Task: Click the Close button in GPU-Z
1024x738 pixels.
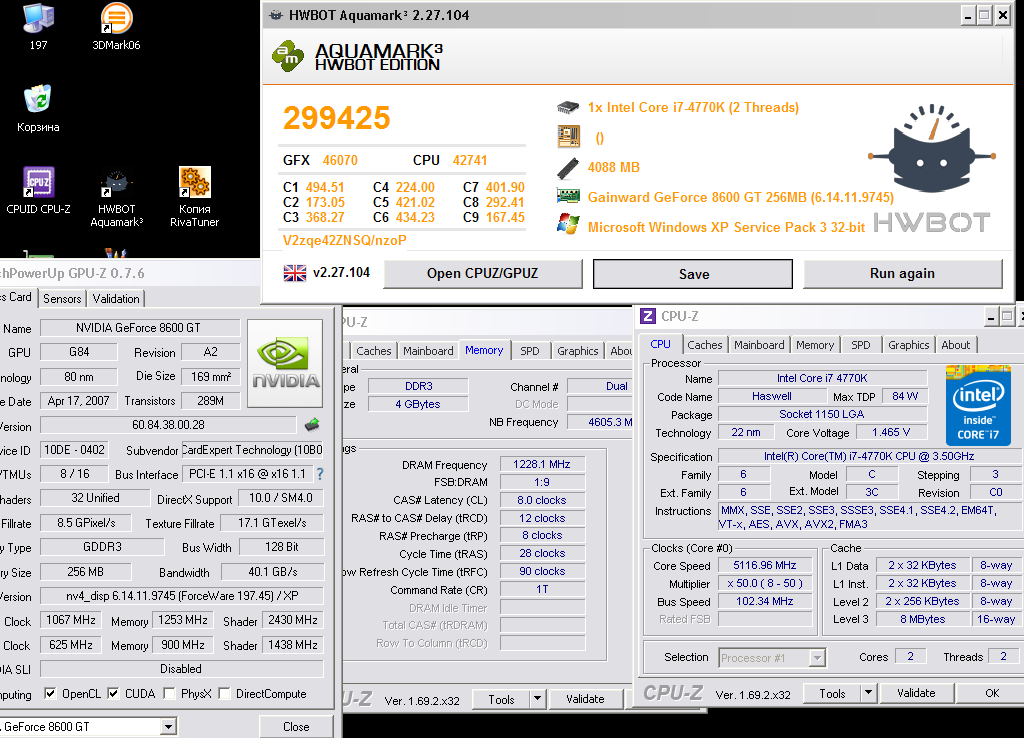Action: (296, 726)
